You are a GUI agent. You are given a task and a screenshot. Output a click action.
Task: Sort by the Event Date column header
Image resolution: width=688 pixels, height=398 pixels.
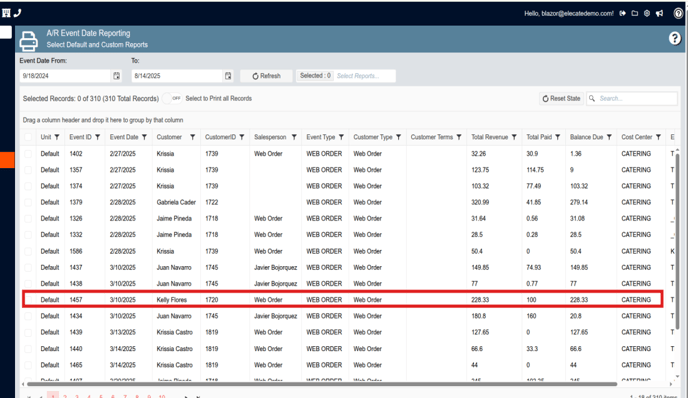(x=124, y=137)
